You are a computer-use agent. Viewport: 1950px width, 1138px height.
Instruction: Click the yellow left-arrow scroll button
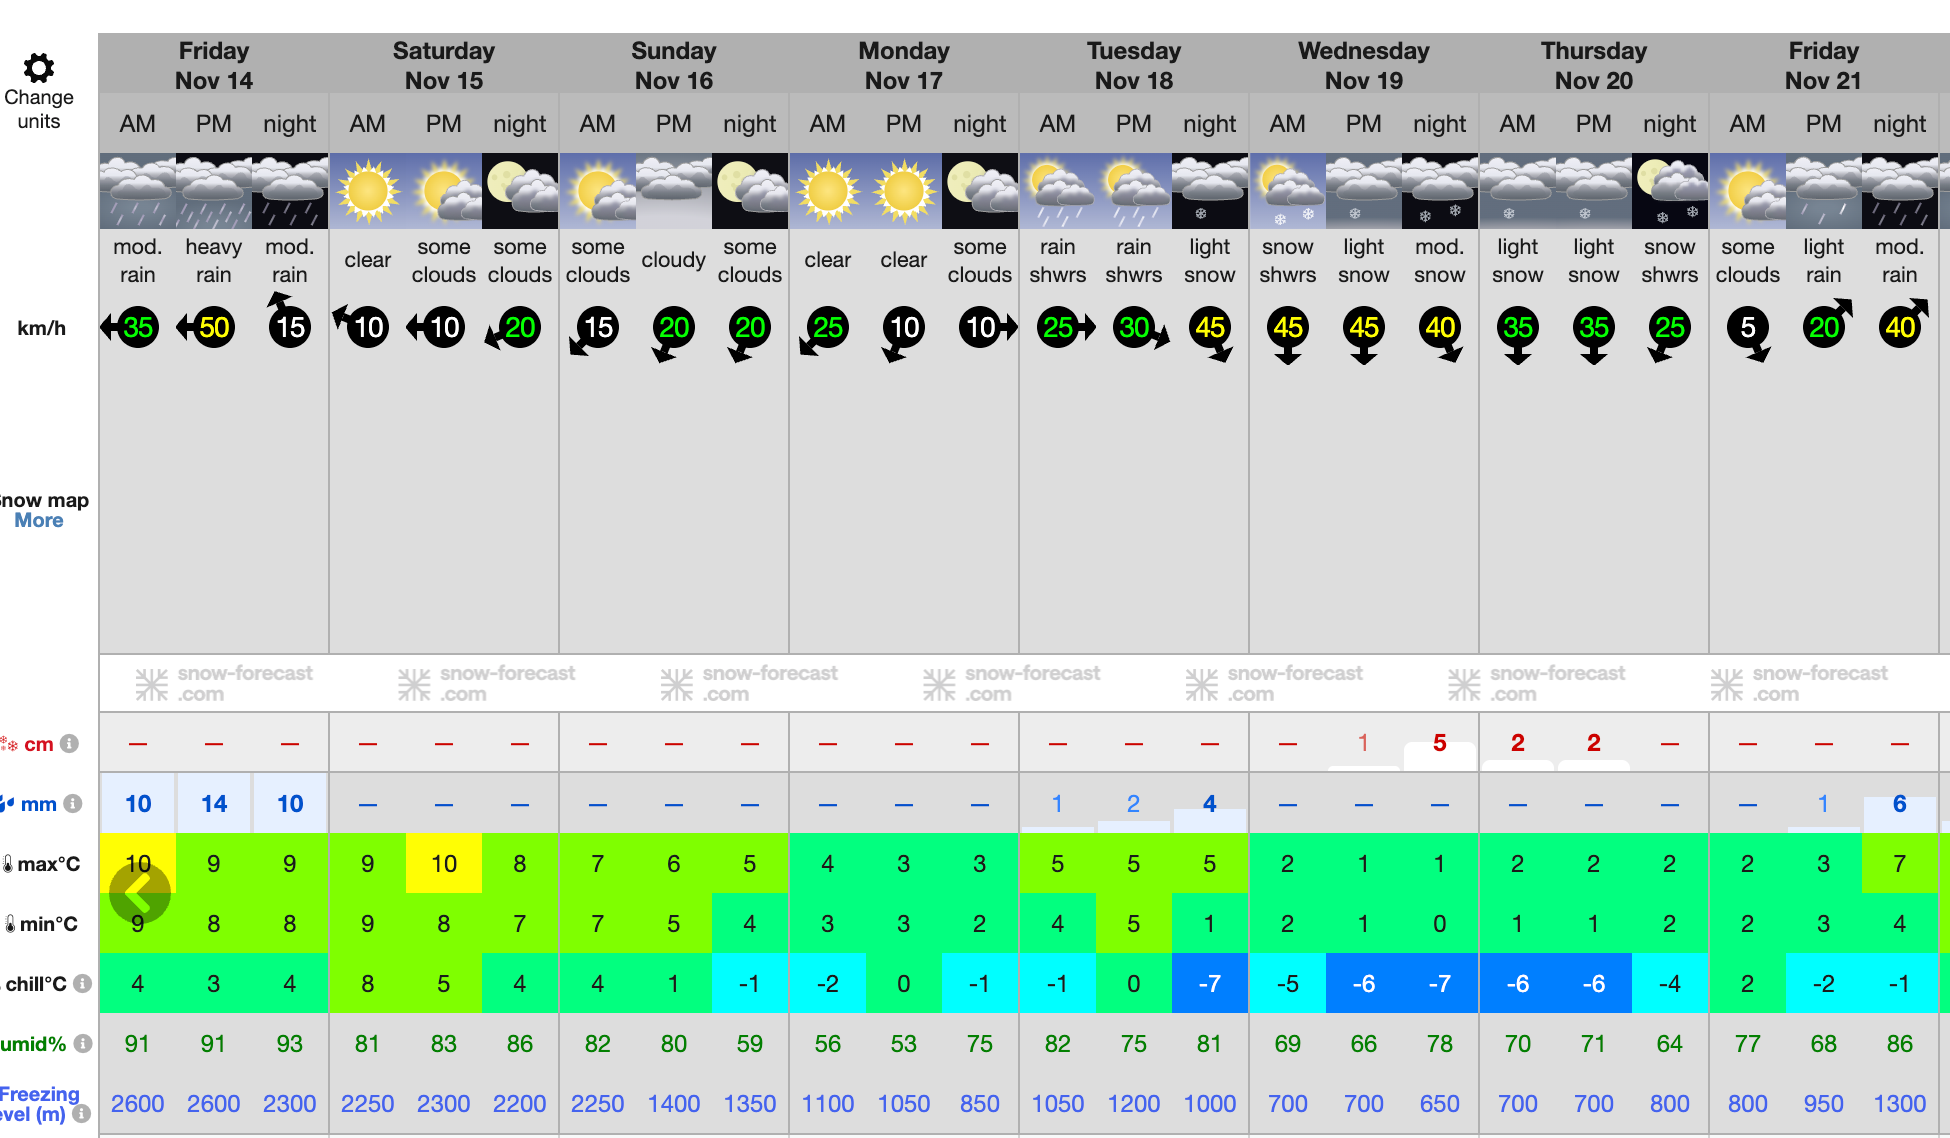[140, 893]
